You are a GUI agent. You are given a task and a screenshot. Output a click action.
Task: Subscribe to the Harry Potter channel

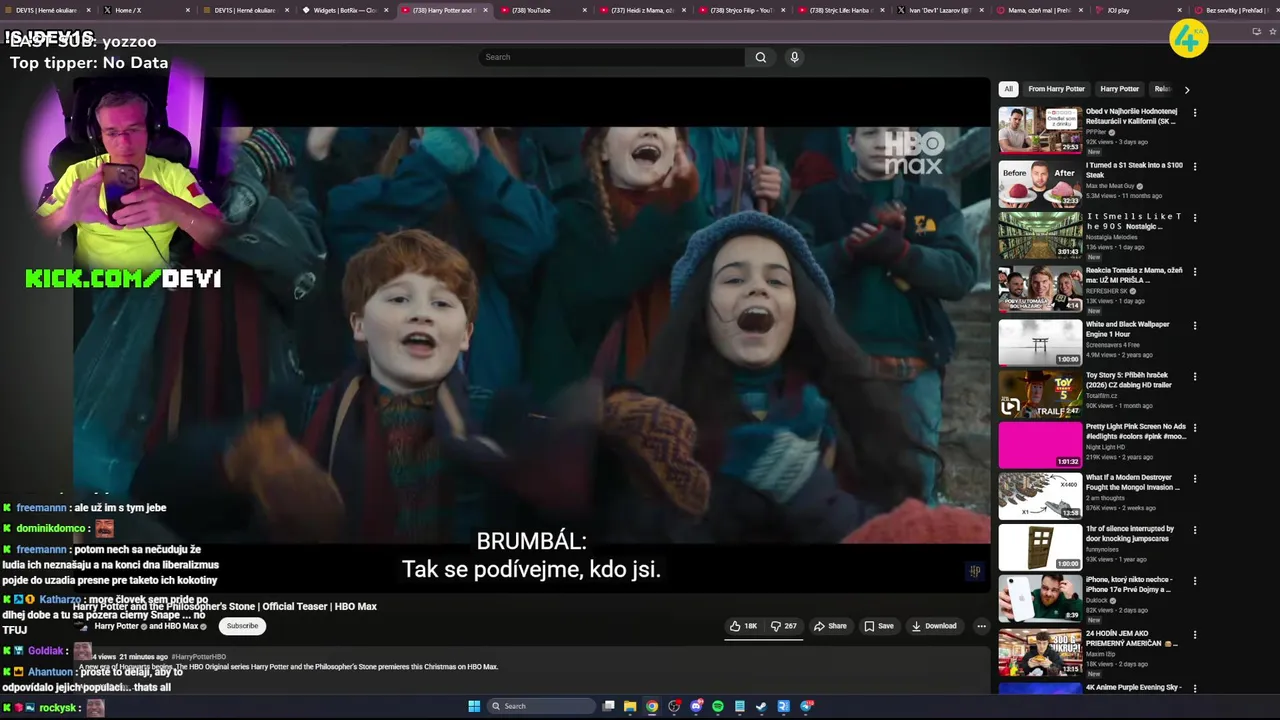[x=242, y=626]
